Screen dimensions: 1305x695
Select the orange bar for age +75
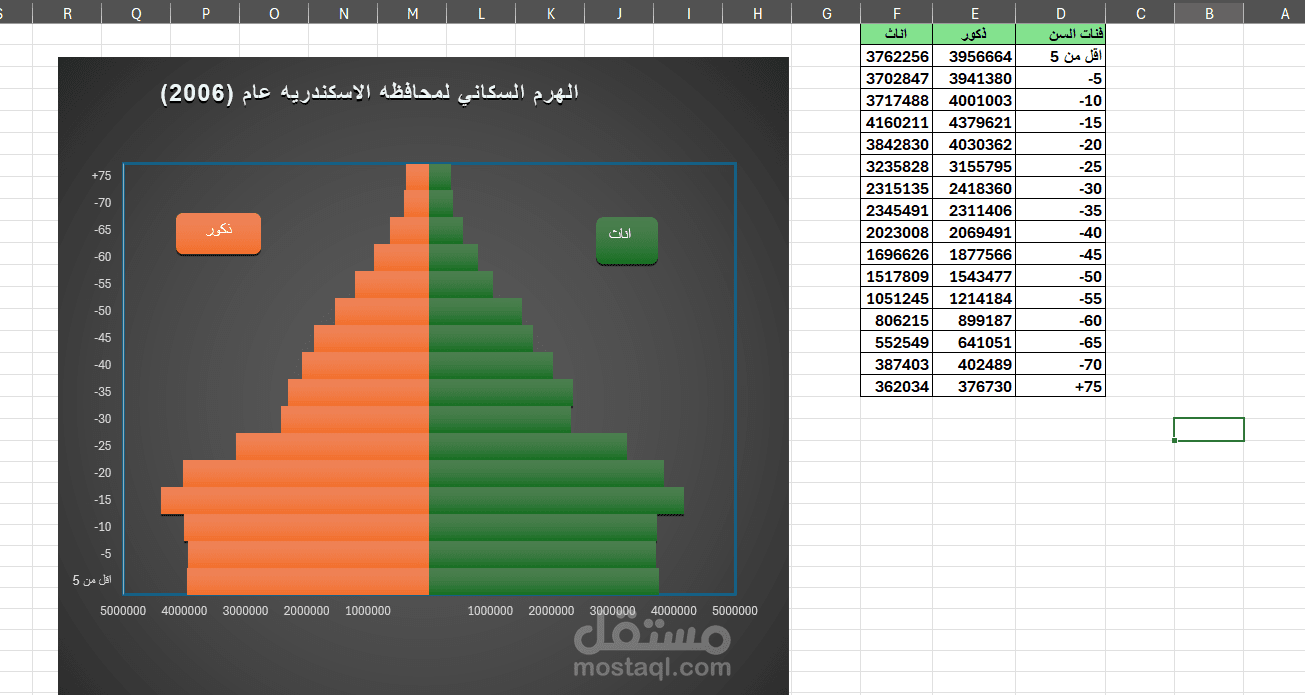(417, 176)
